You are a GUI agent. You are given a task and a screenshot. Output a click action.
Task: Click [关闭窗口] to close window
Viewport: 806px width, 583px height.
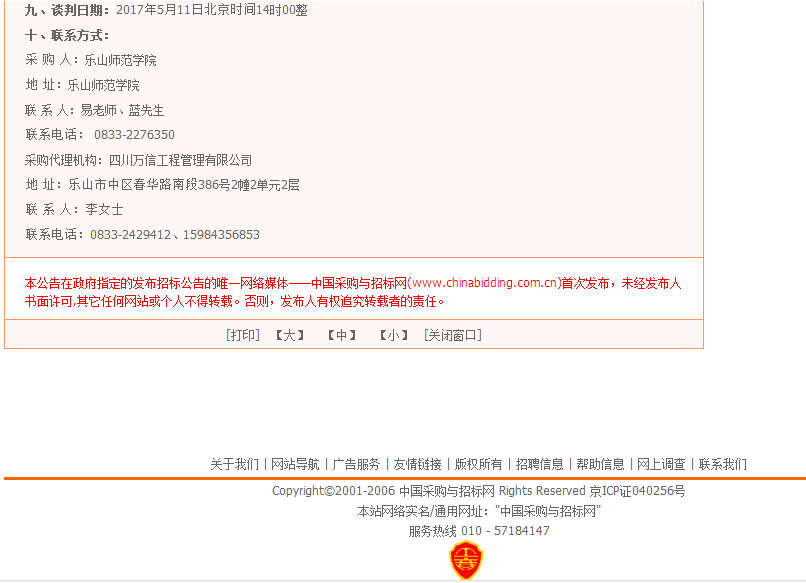[x=453, y=335]
